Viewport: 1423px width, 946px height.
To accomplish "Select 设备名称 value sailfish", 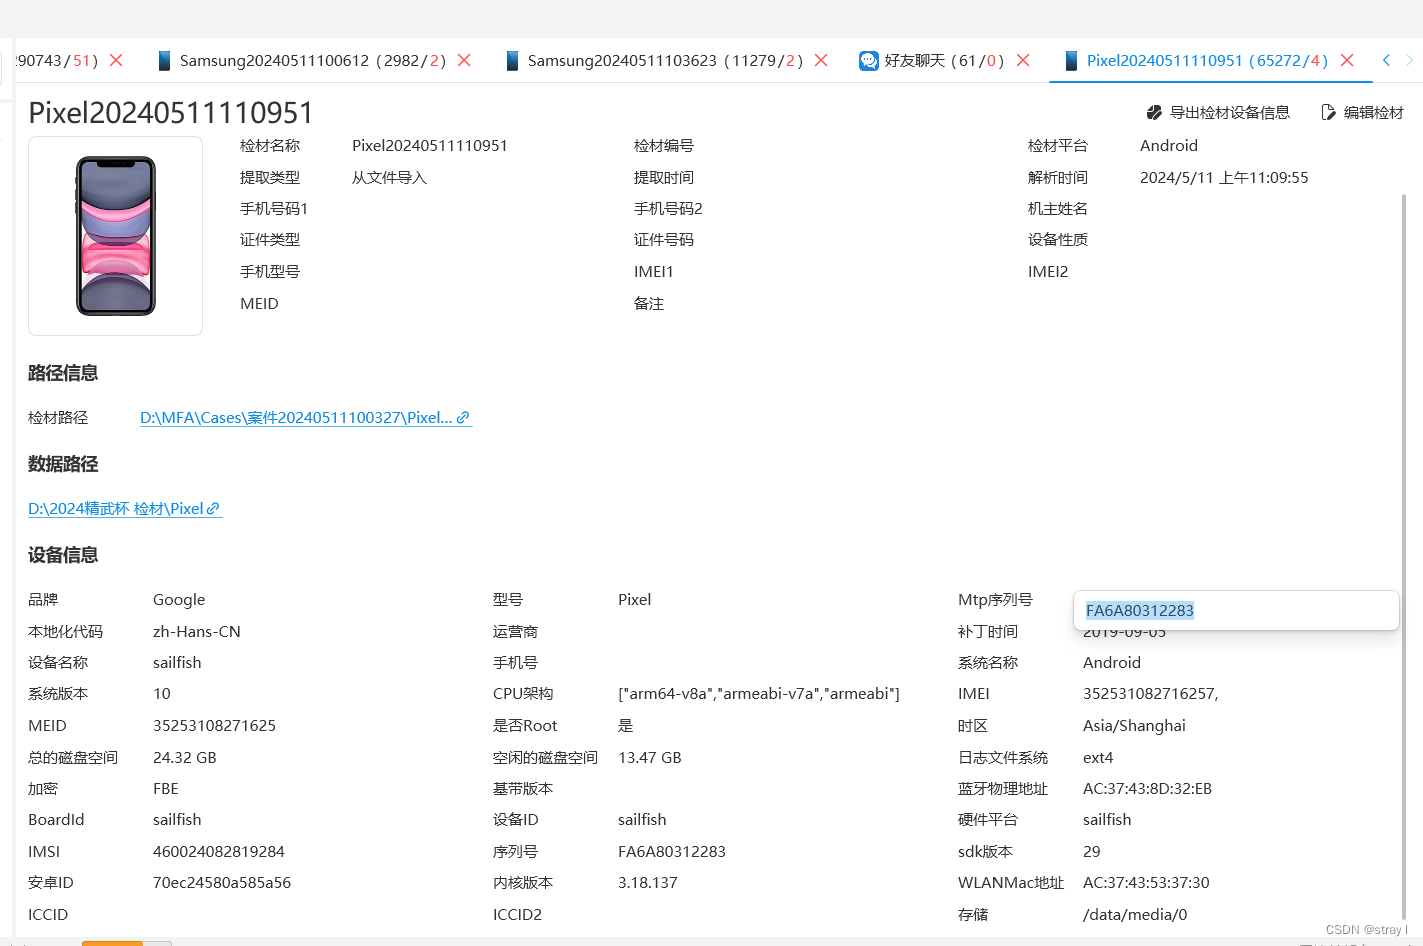I will click(177, 663).
